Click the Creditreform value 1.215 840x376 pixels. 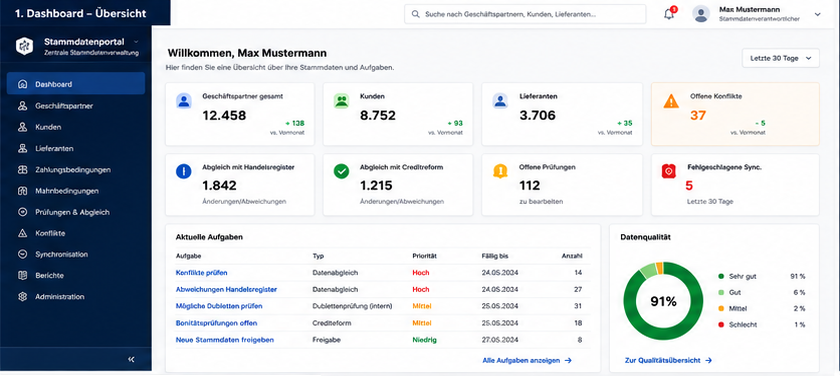[376, 186]
